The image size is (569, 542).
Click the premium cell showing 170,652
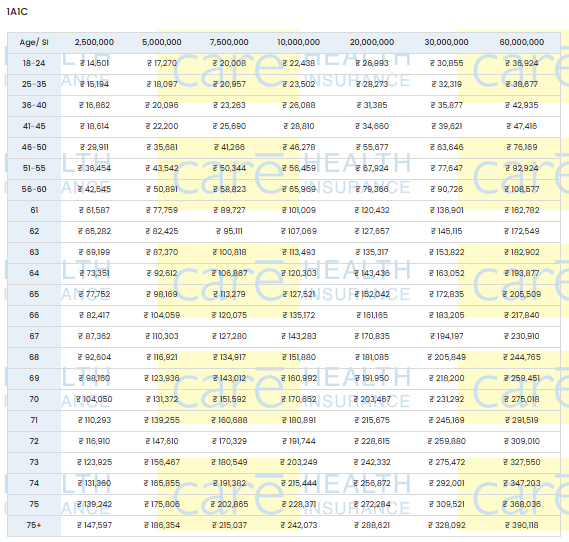299,399
